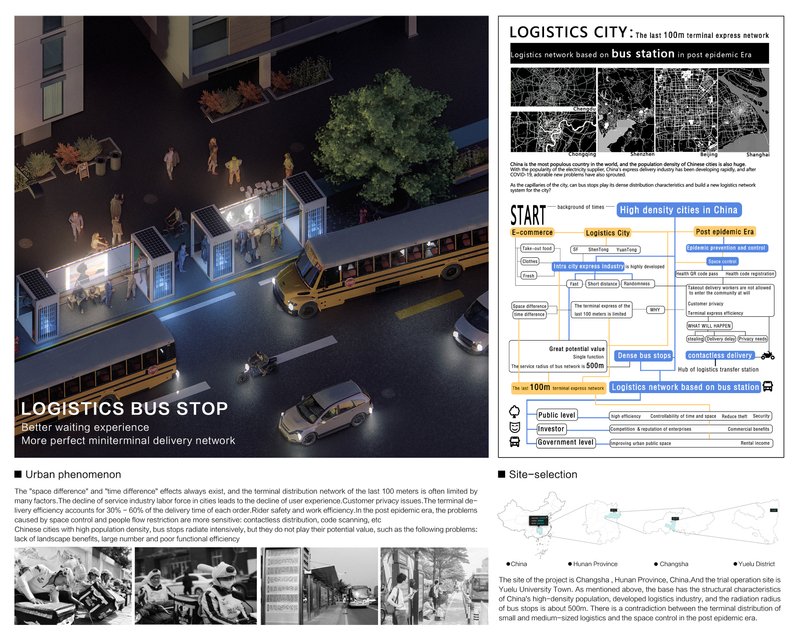Click the WHY node in the flowchart

(x=654, y=310)
